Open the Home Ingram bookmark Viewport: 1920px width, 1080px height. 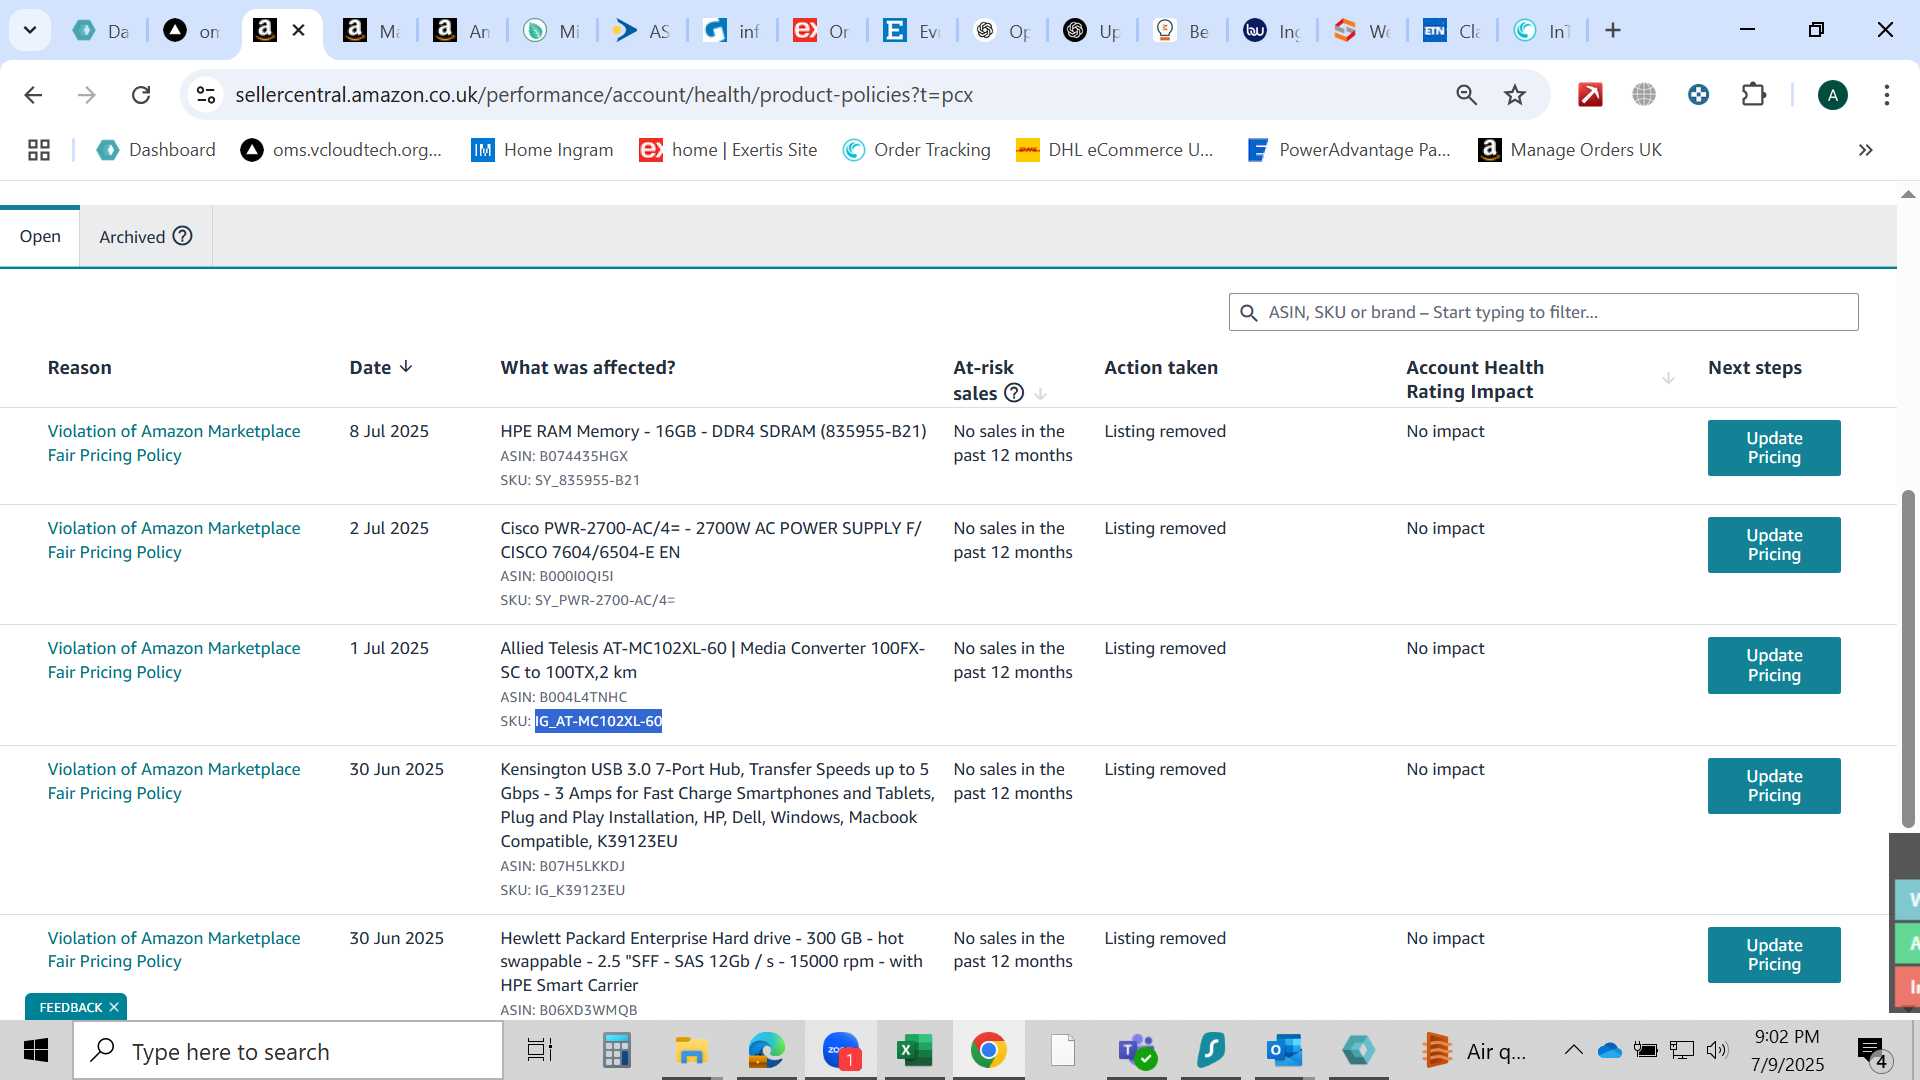tap(542, 150)
